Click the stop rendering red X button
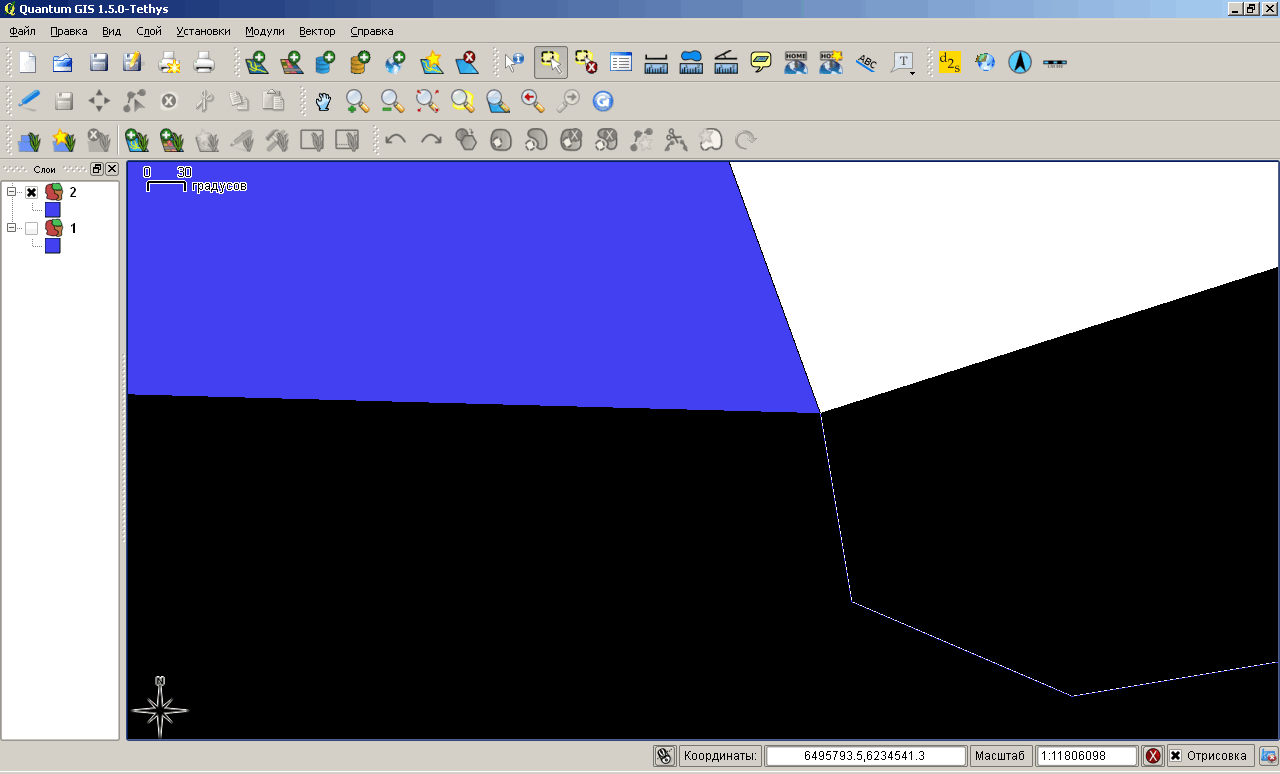 click(x=1153, y=756)
